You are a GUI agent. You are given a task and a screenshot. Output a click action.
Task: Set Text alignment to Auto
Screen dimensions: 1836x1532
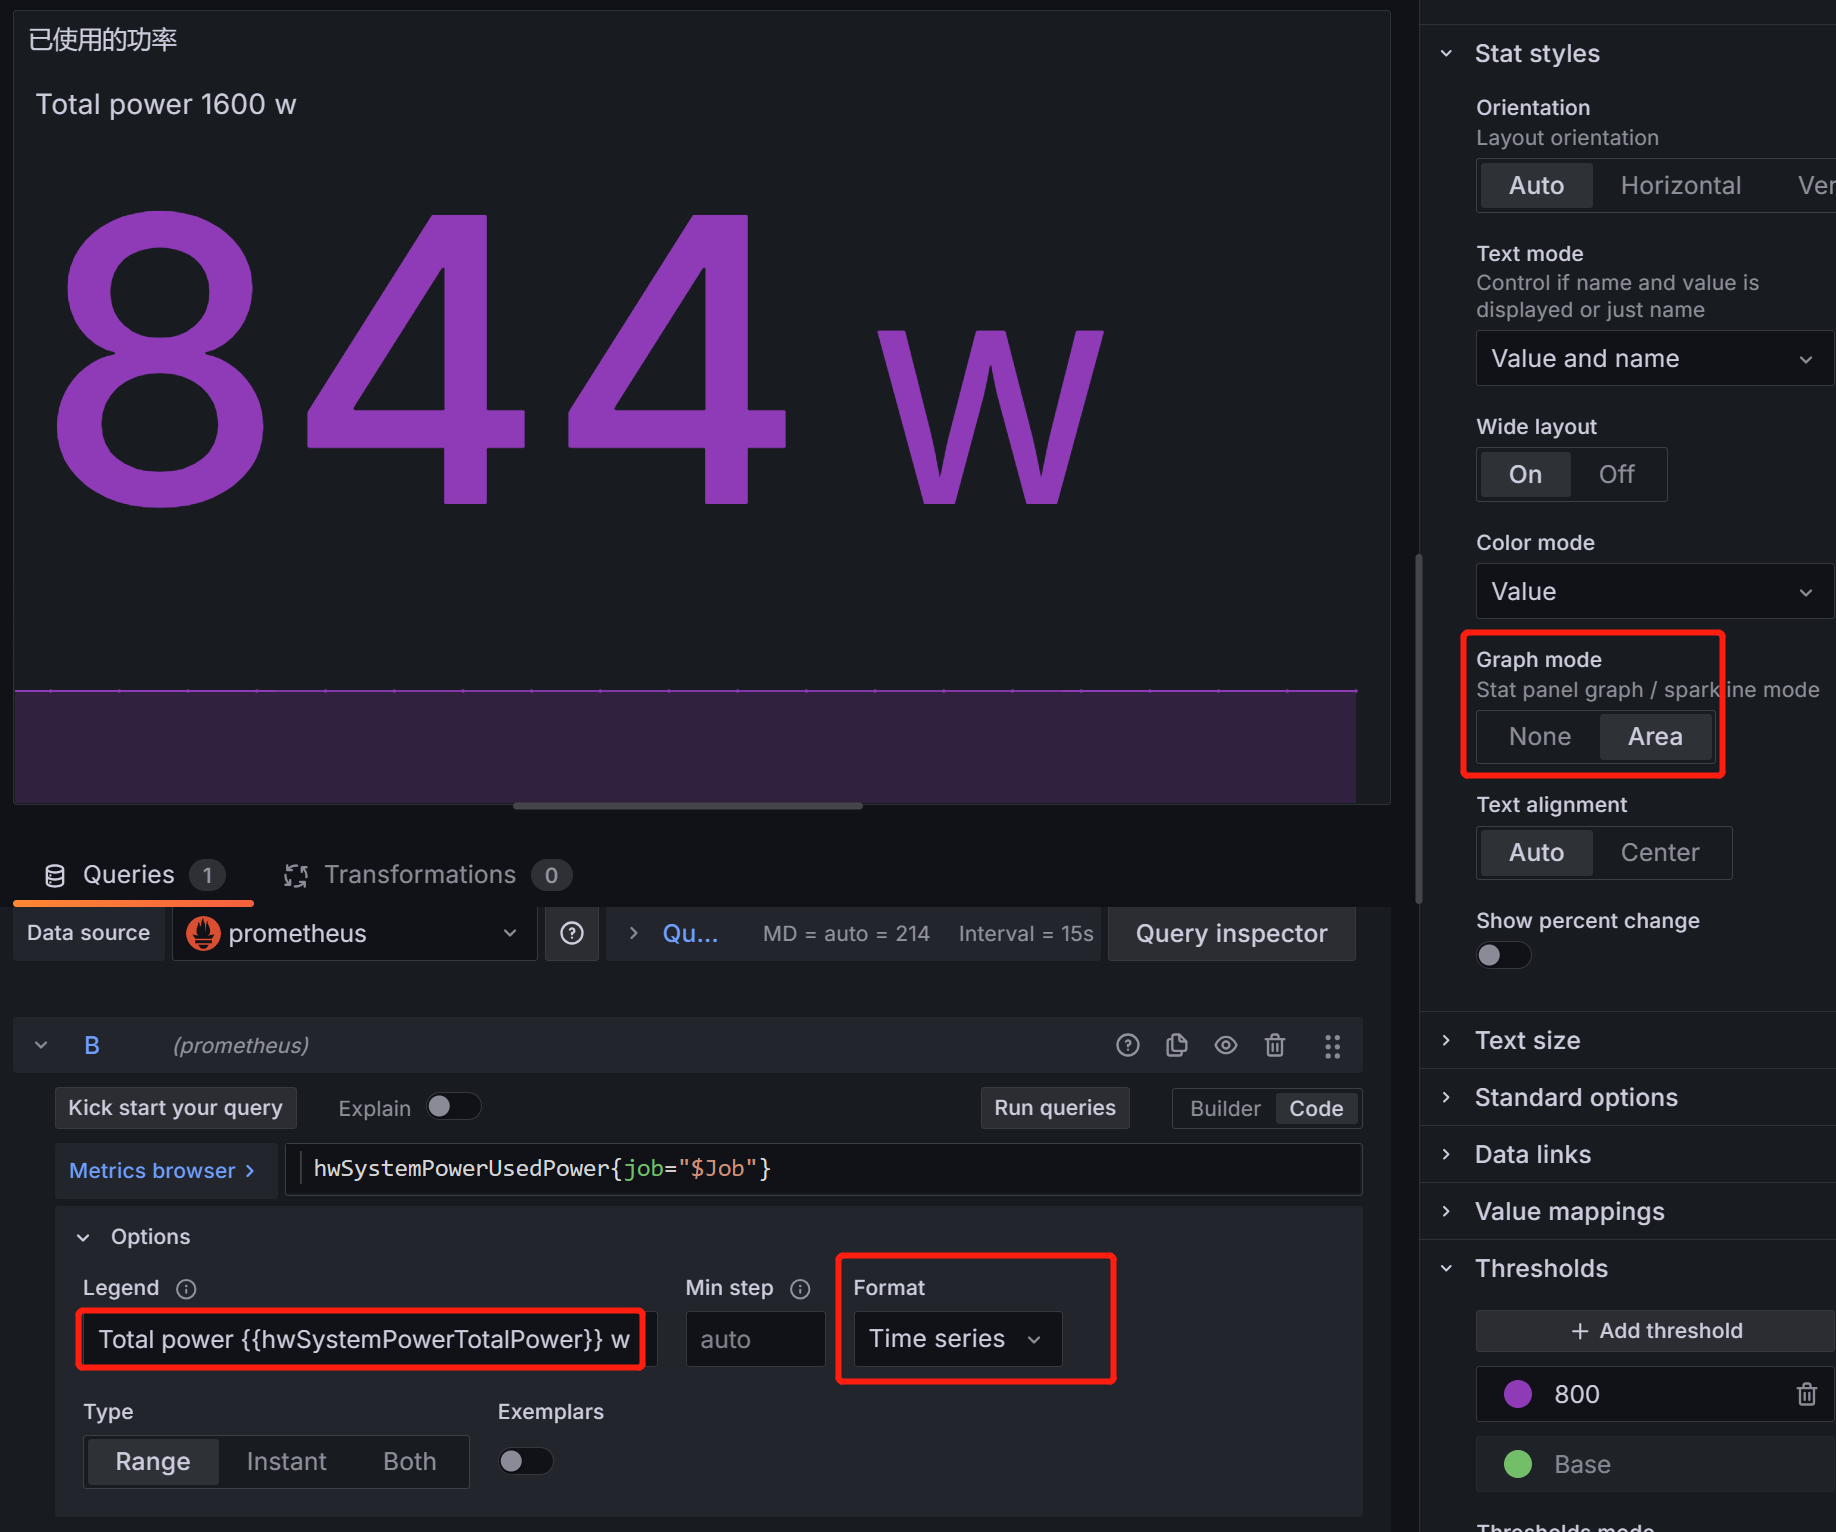1536,852
